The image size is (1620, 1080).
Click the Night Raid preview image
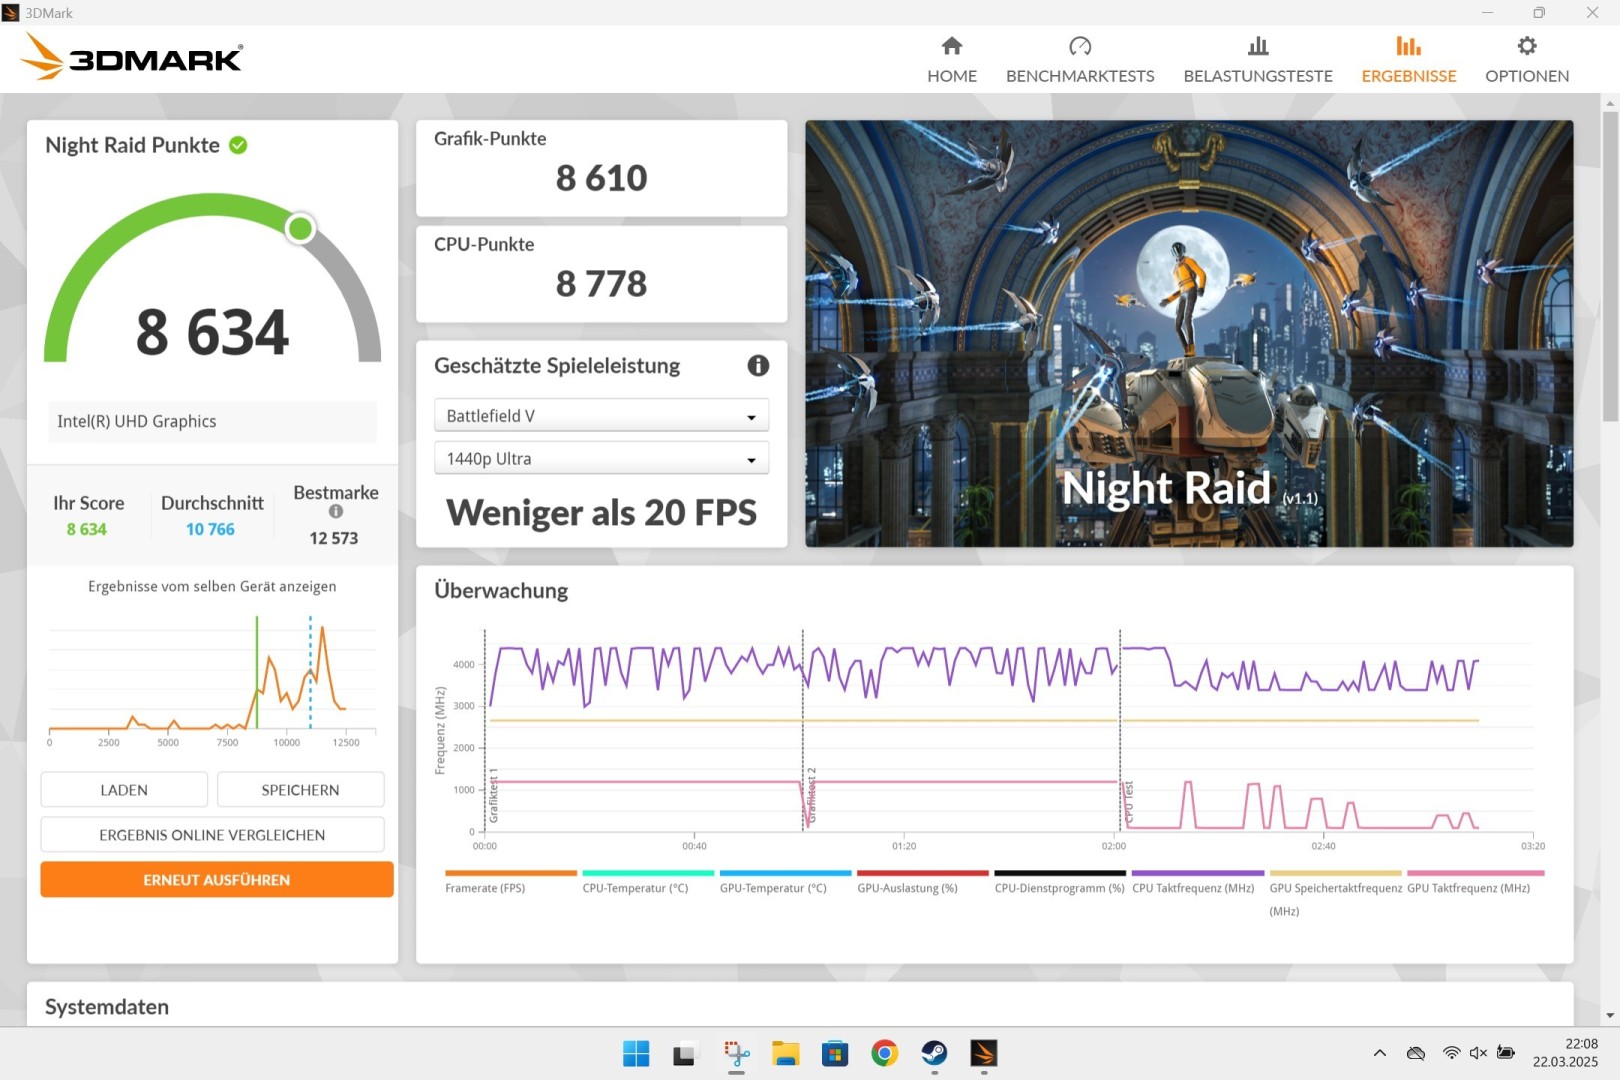click(x=1189, y=333)
